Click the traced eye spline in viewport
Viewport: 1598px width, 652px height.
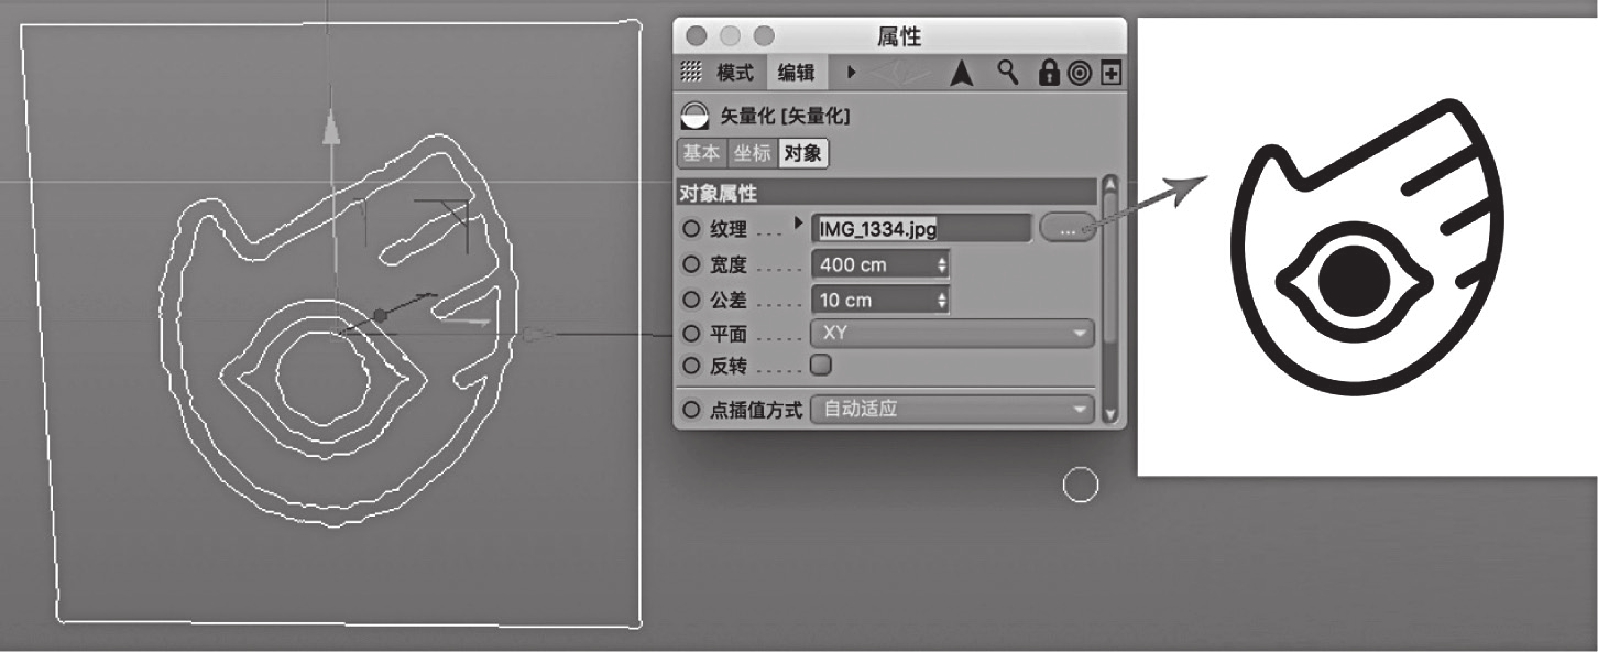(323, 377)
